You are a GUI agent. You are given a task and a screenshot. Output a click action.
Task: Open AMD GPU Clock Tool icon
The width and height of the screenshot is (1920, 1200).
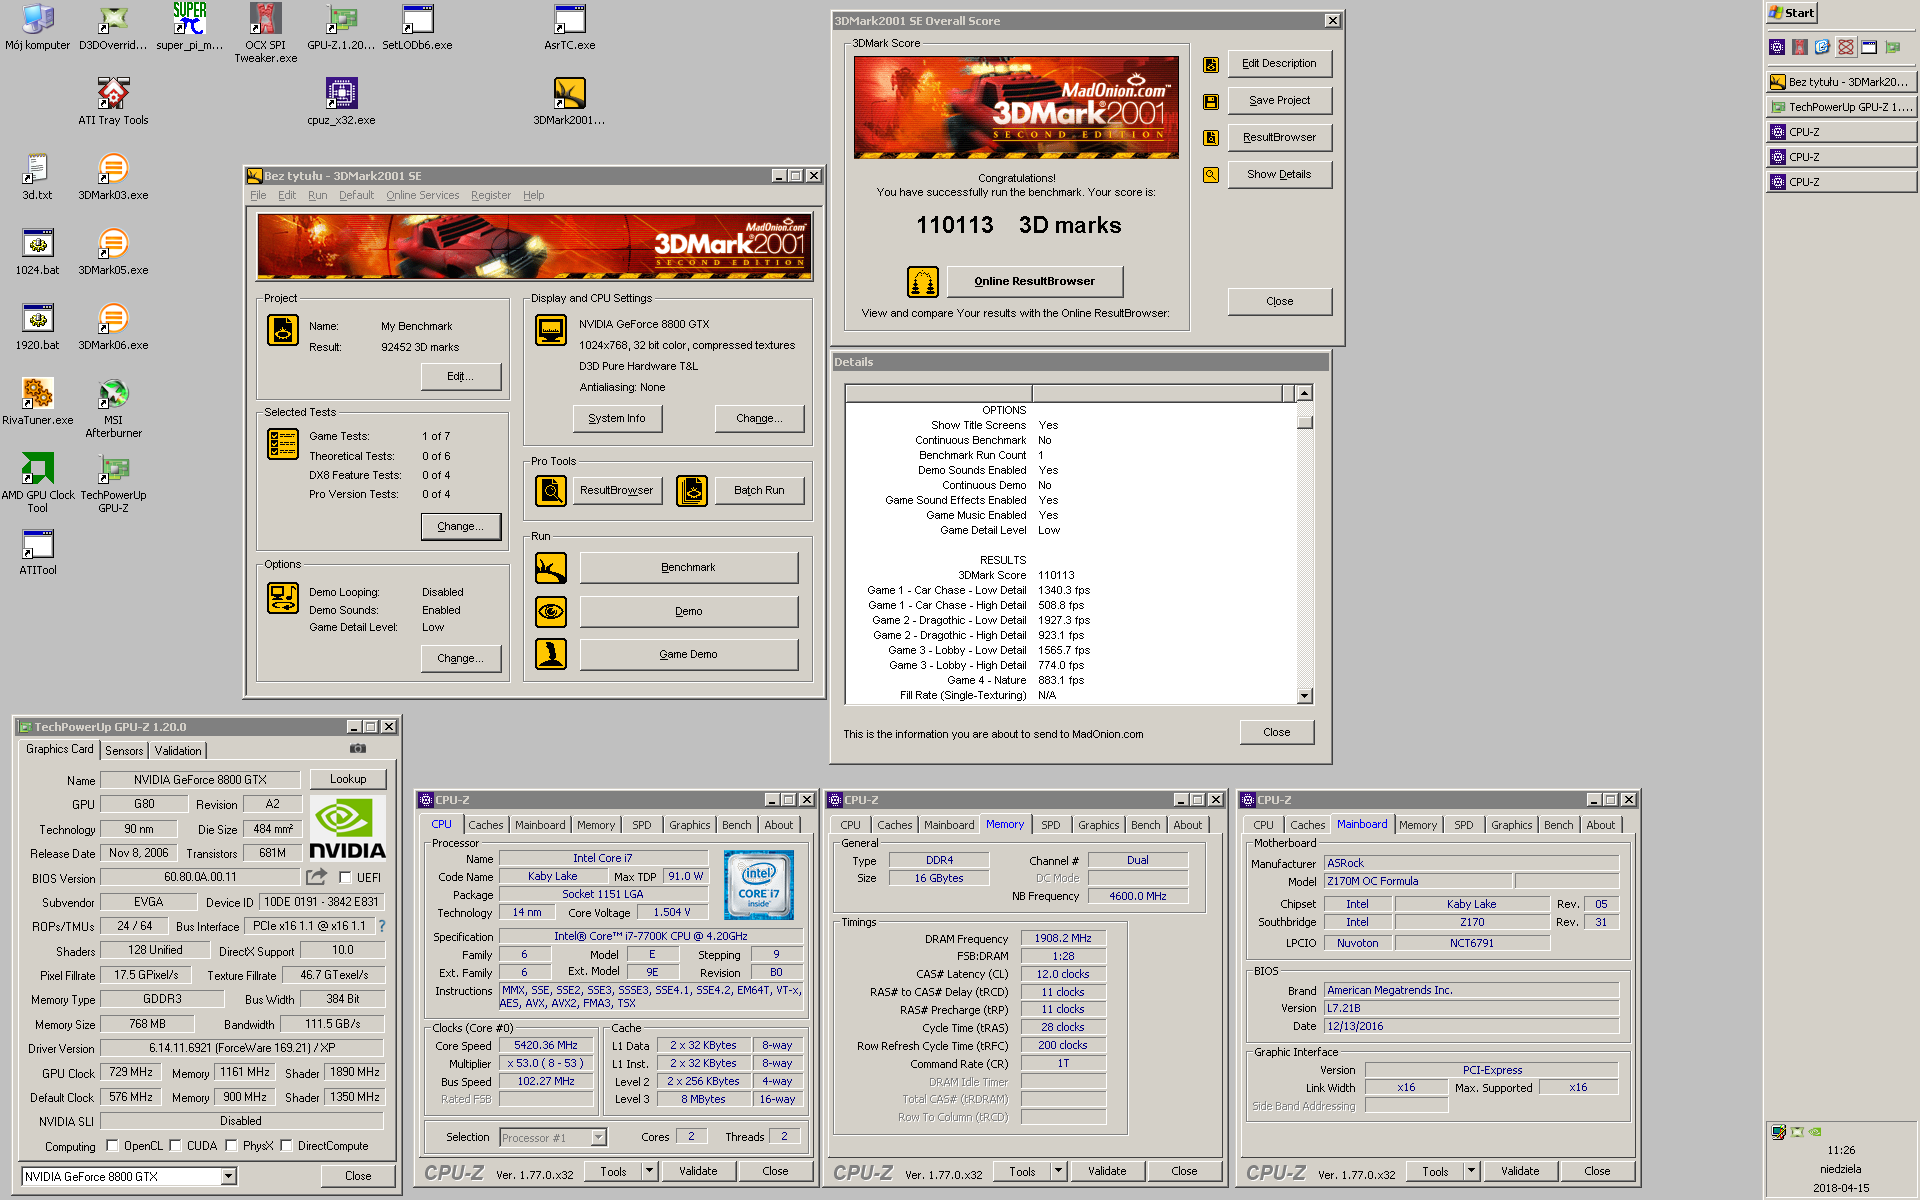click(37, 483)
